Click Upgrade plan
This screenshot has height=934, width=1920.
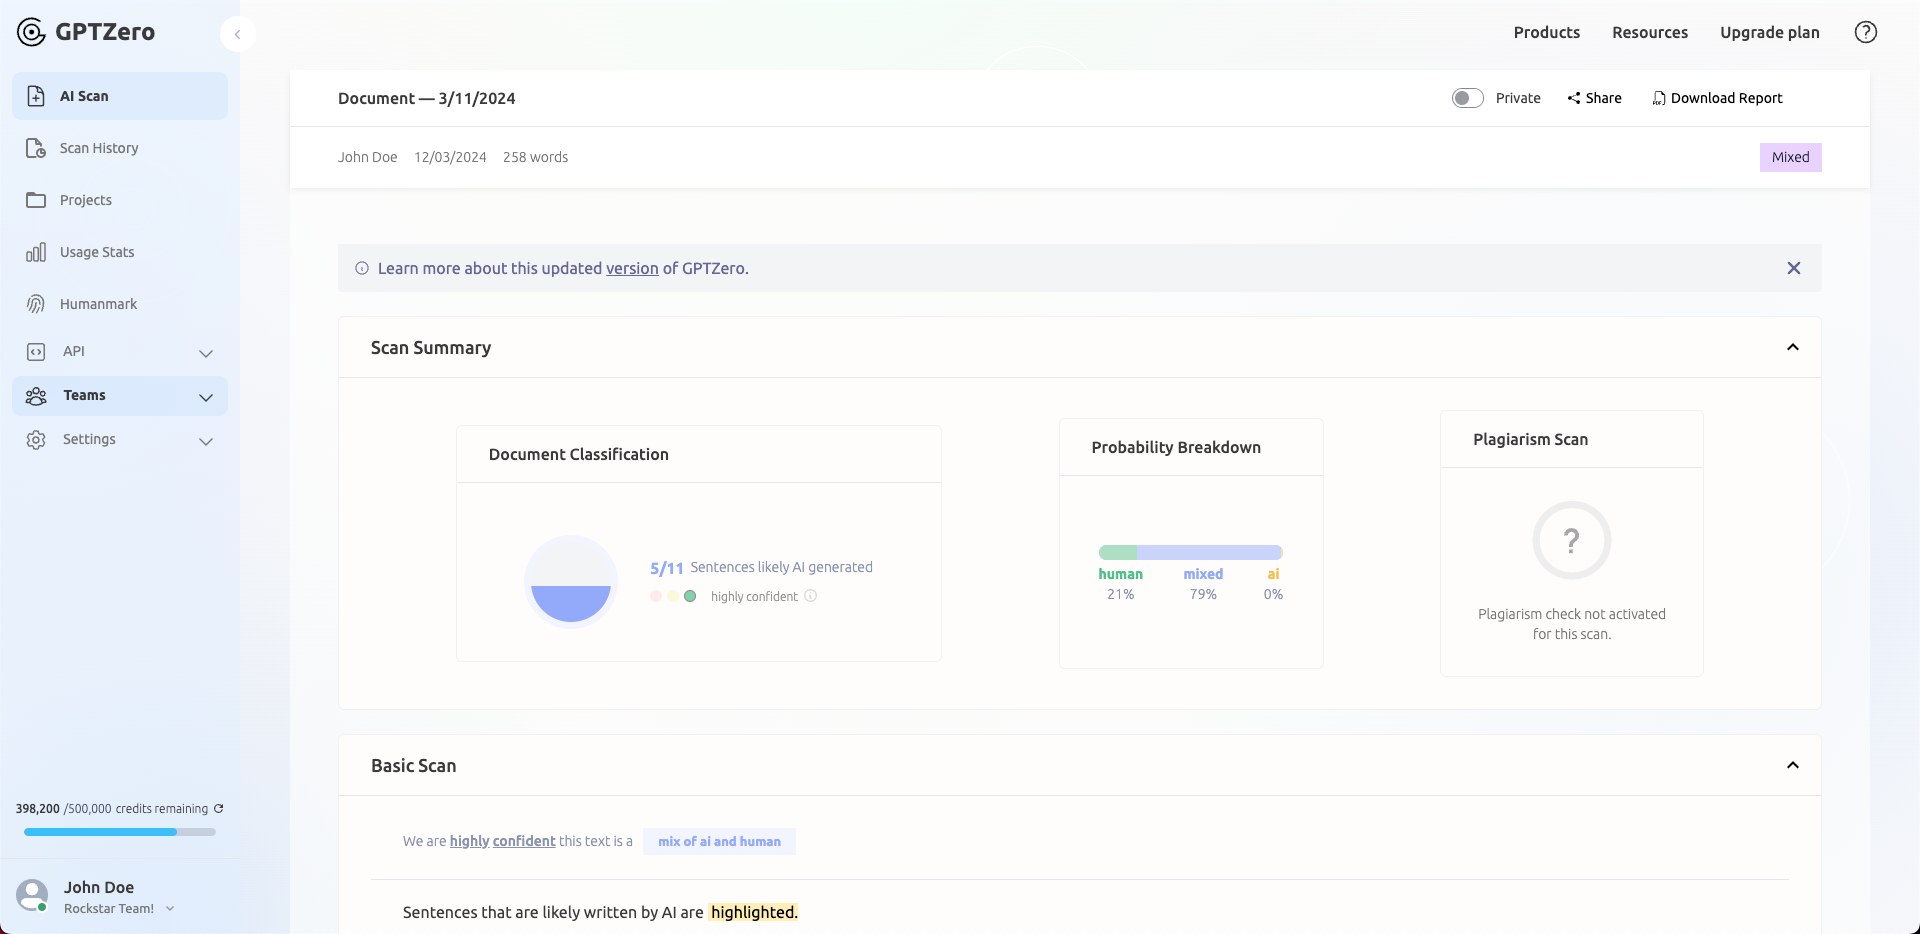click(1770, 32)
